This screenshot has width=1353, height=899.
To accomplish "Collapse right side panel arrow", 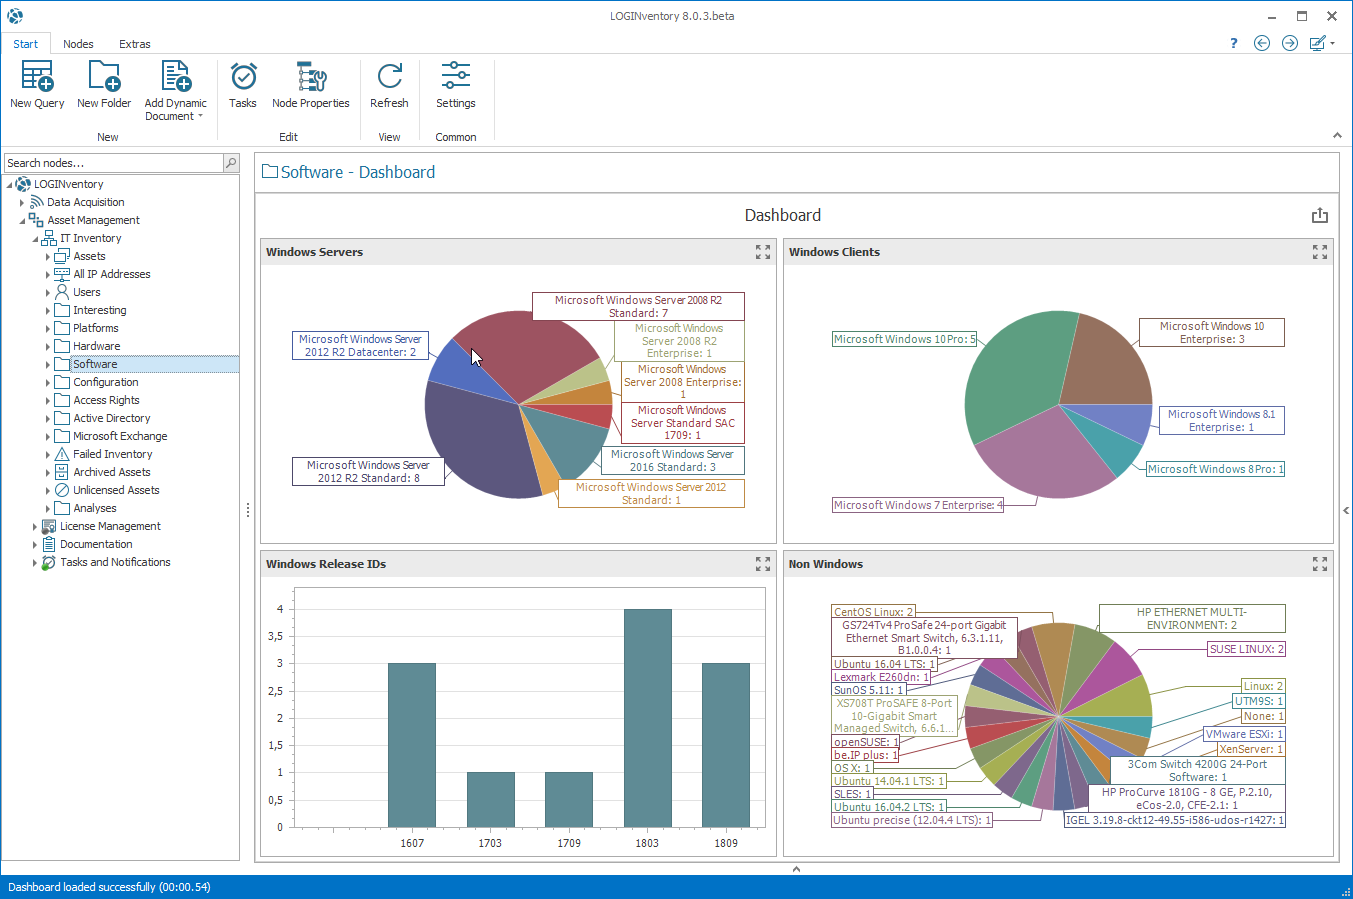I will [1346, 510].
